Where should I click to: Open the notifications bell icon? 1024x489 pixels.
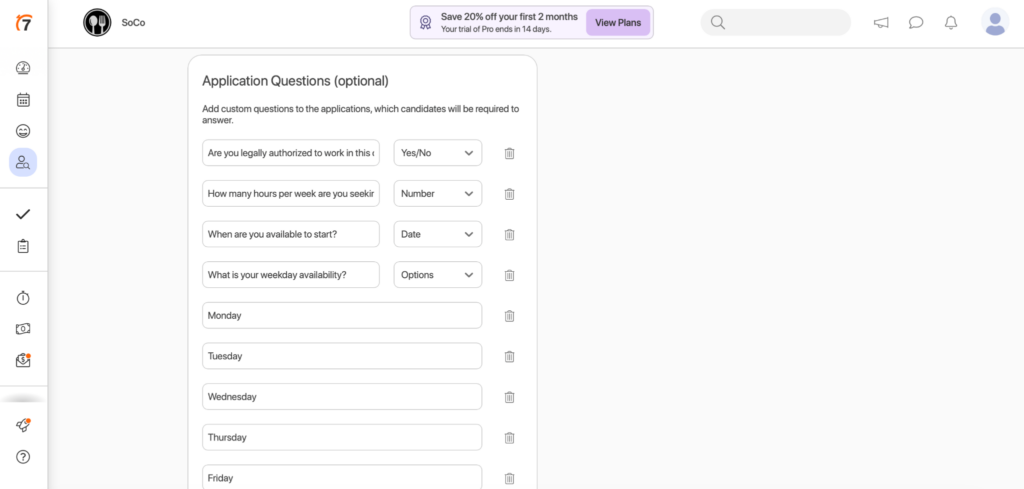tap(952, 23)
